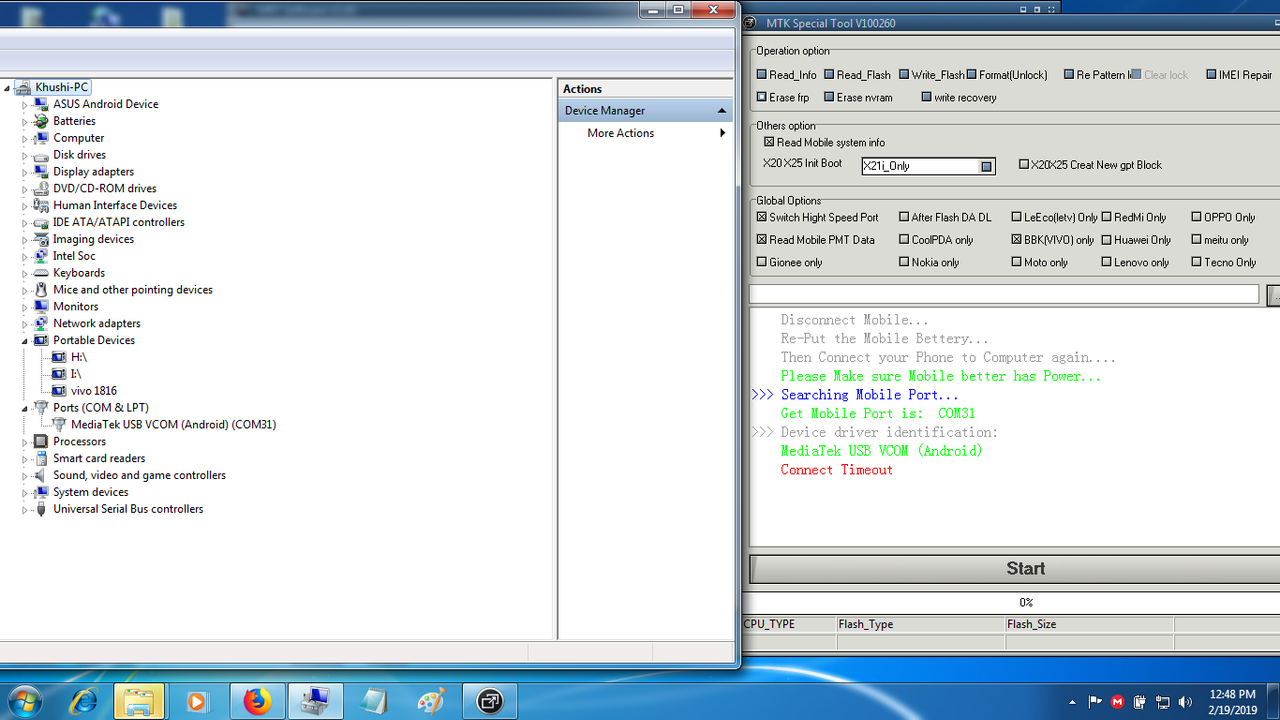The image size is (1280, 720).
Task: Uncheck Switch Hight Speed Port
Action: [762, 217]
